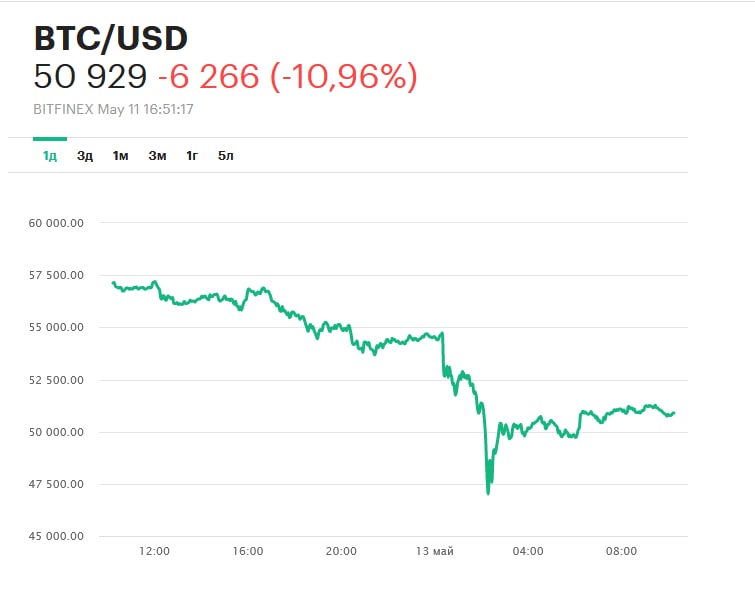Image resolution: width=755 pixels, height=591 pixels.
Task: Click the 60 000.00 price axis label
Action: click(x=58, y=223)
